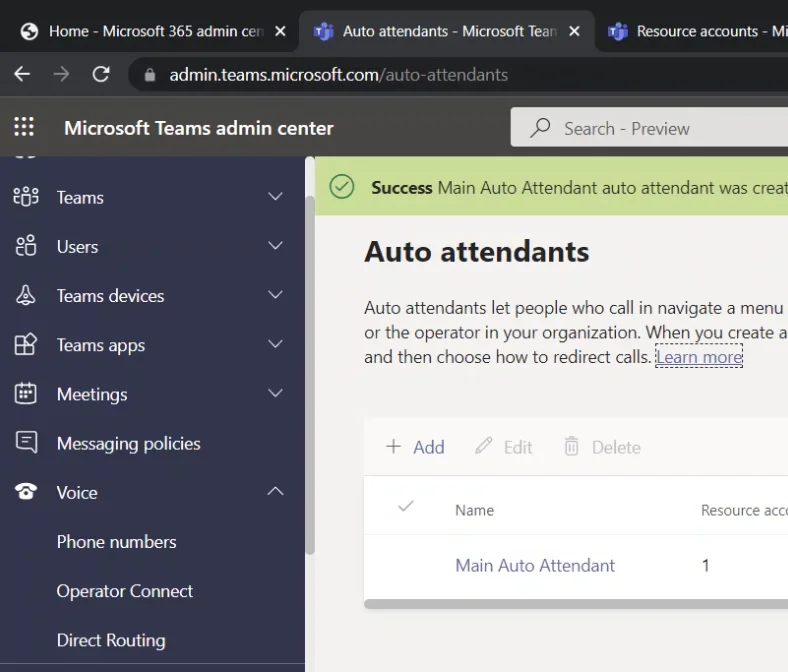Switch to the Home - Microsoft 365 admin center tab

point(140,31)
